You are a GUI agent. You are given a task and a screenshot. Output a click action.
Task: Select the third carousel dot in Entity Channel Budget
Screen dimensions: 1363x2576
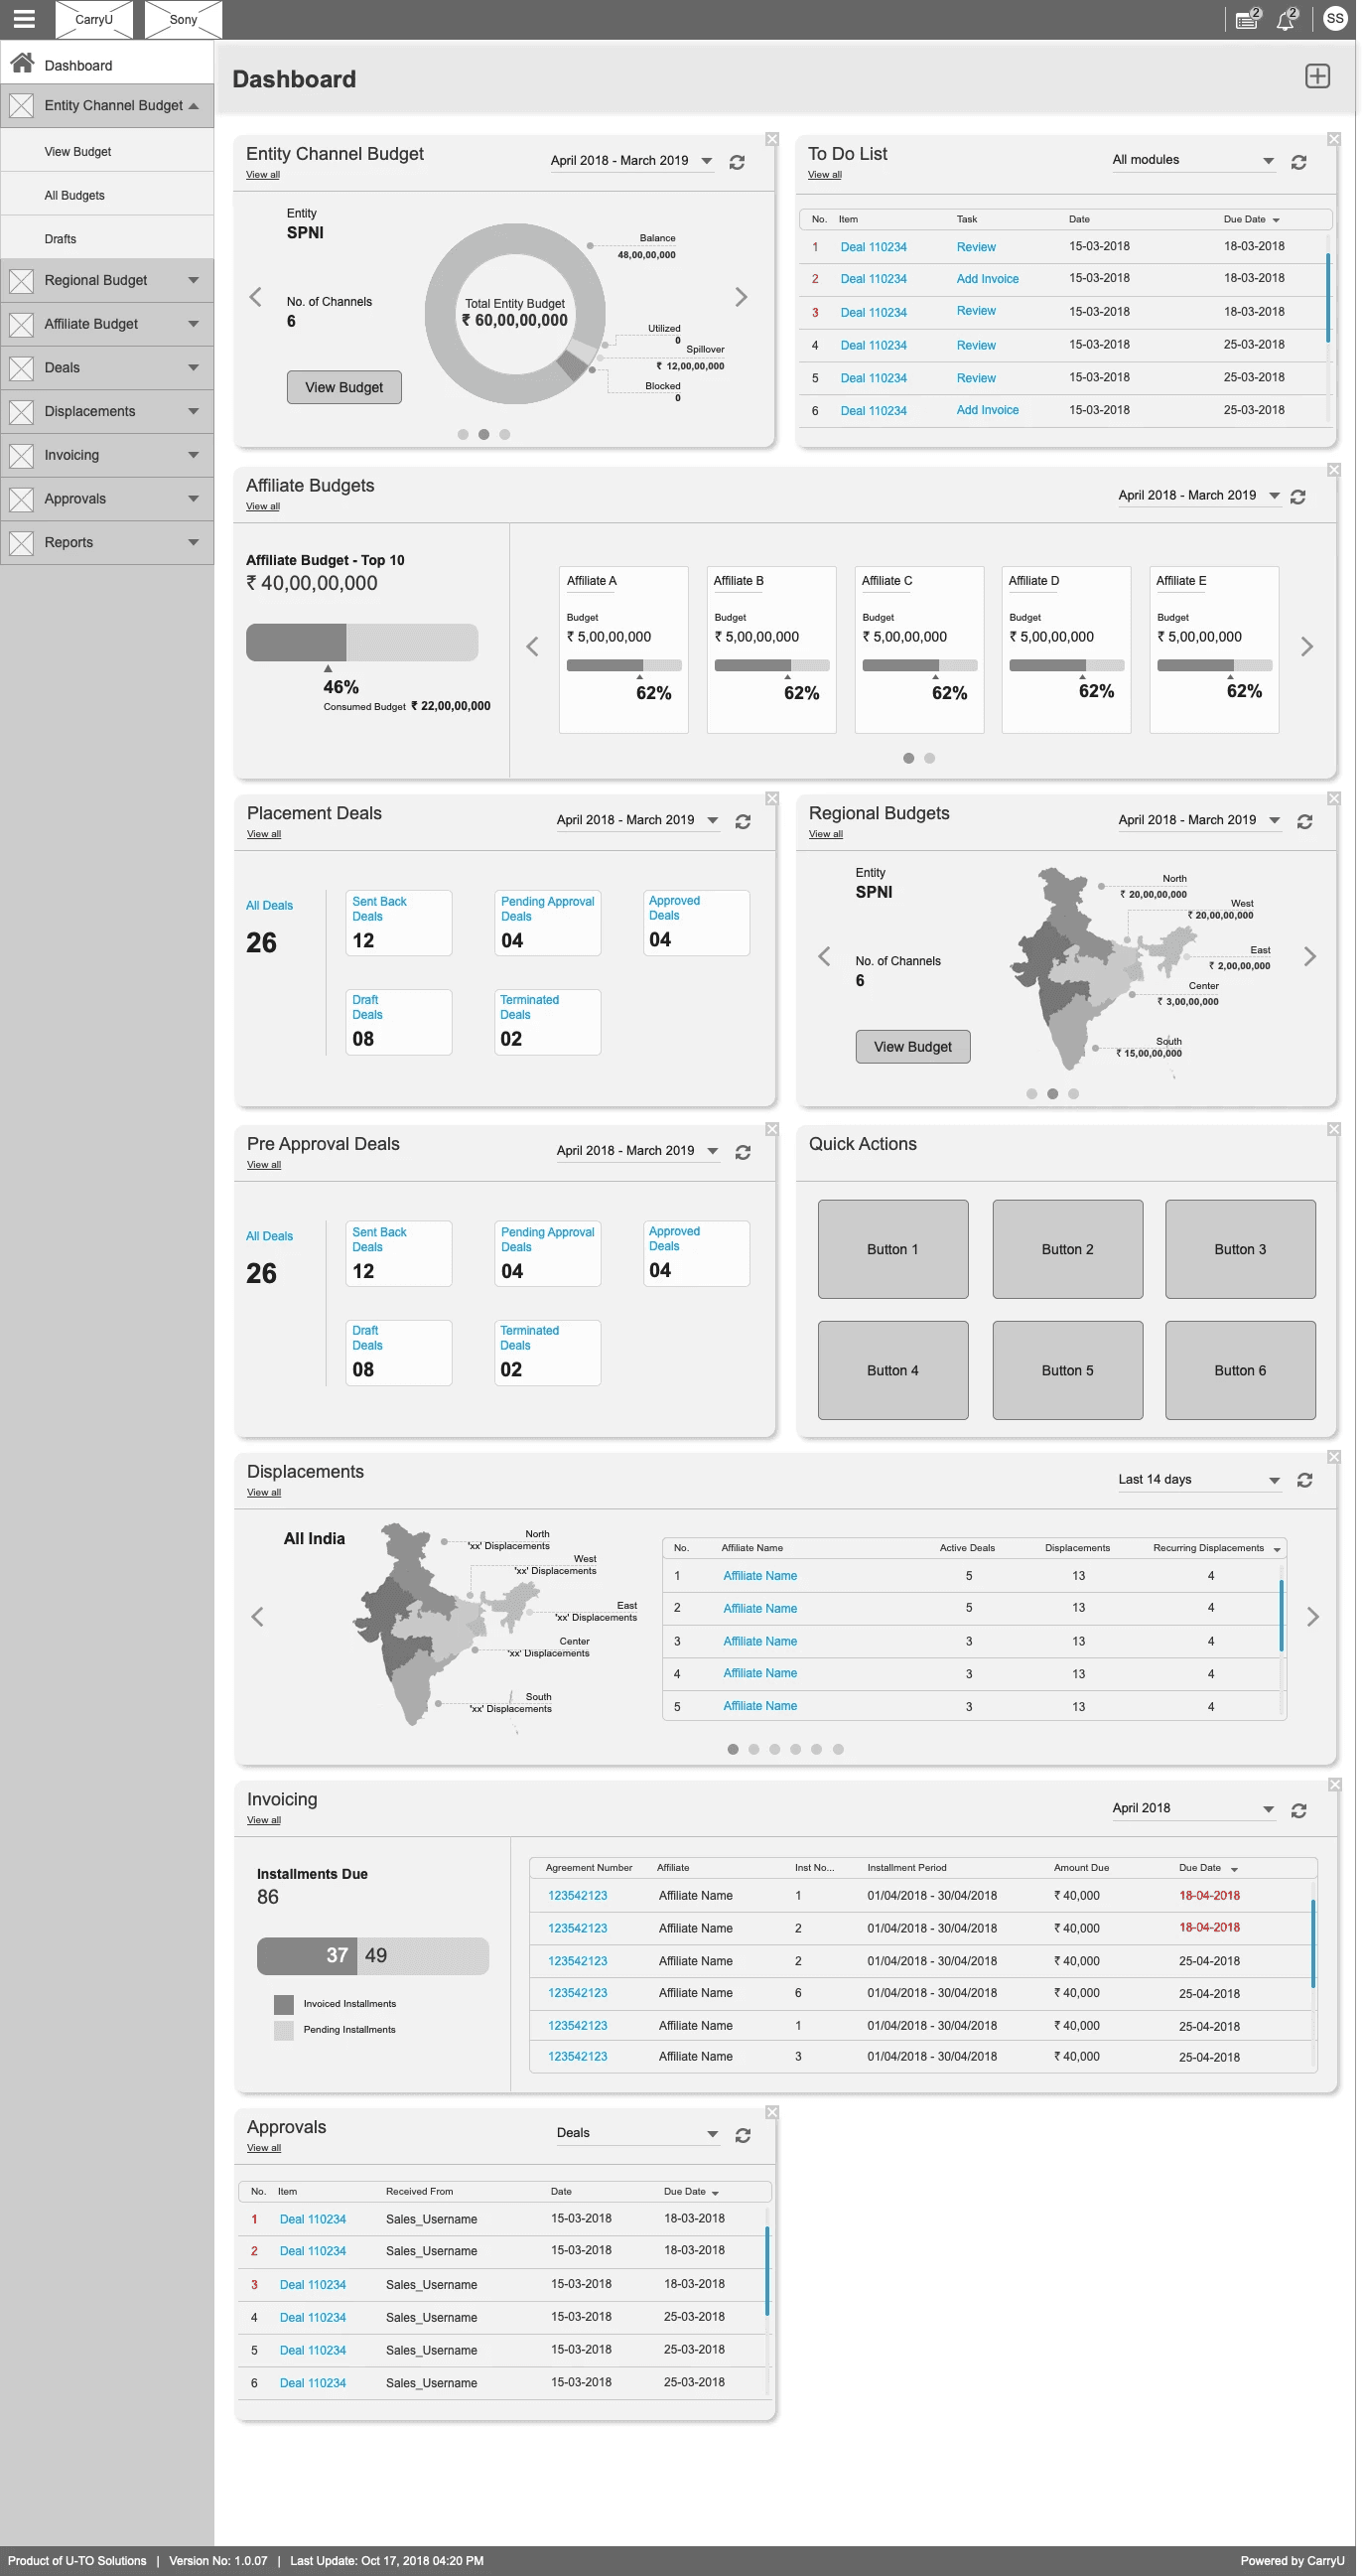[505, 435]
